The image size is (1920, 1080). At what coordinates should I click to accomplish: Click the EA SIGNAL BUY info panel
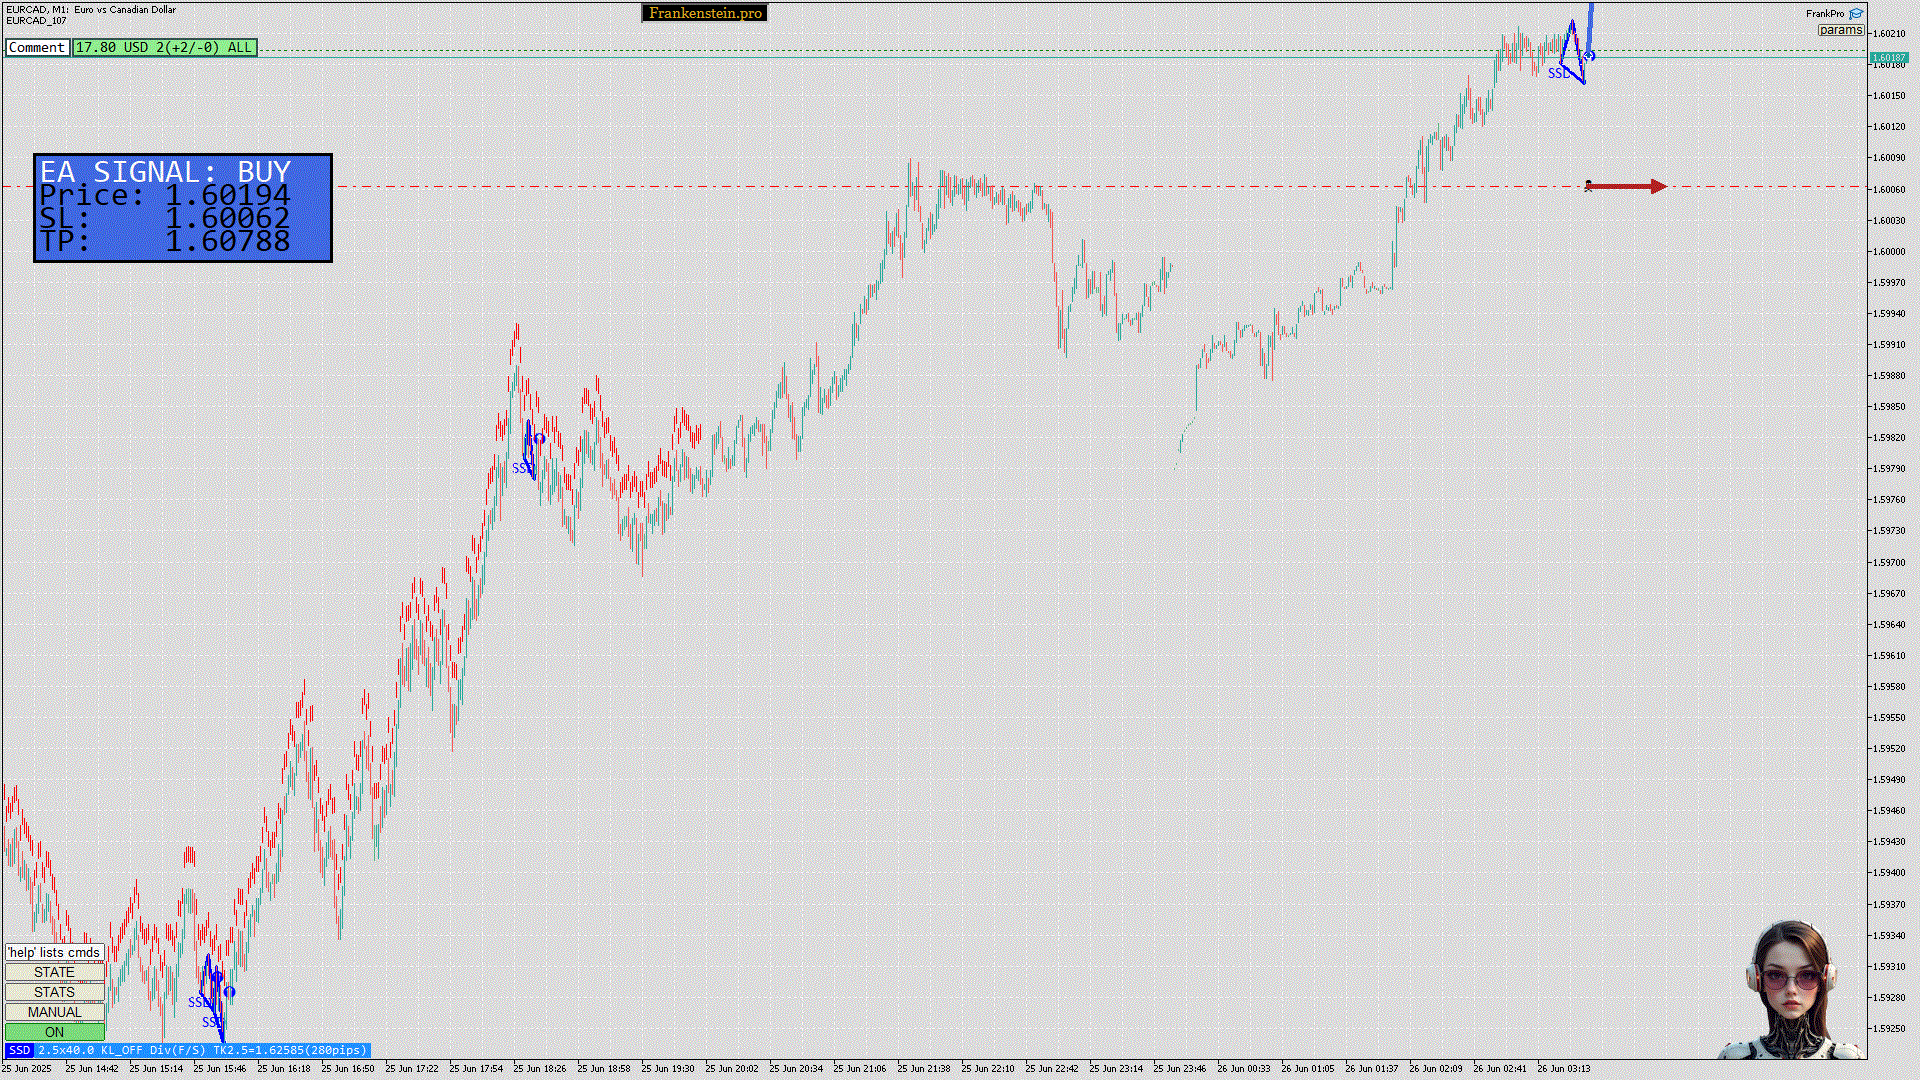183,208
